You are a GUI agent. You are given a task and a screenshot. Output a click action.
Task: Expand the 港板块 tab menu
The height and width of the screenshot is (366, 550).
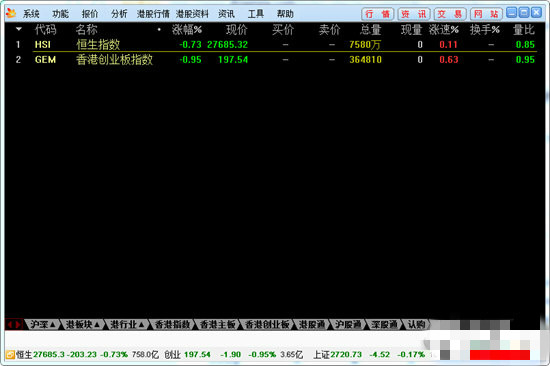pos(83,325)
